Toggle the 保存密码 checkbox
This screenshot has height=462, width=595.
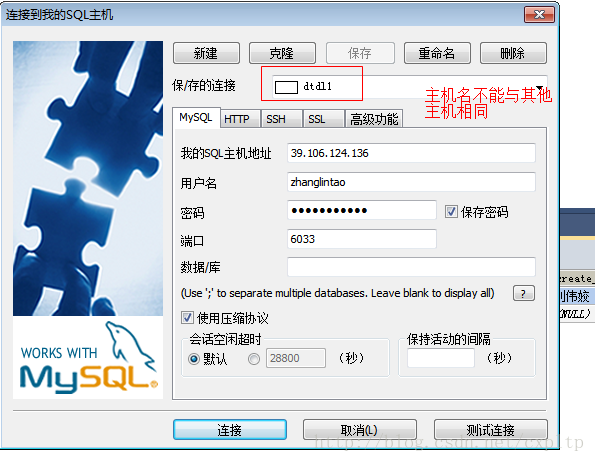pos(451,212)
